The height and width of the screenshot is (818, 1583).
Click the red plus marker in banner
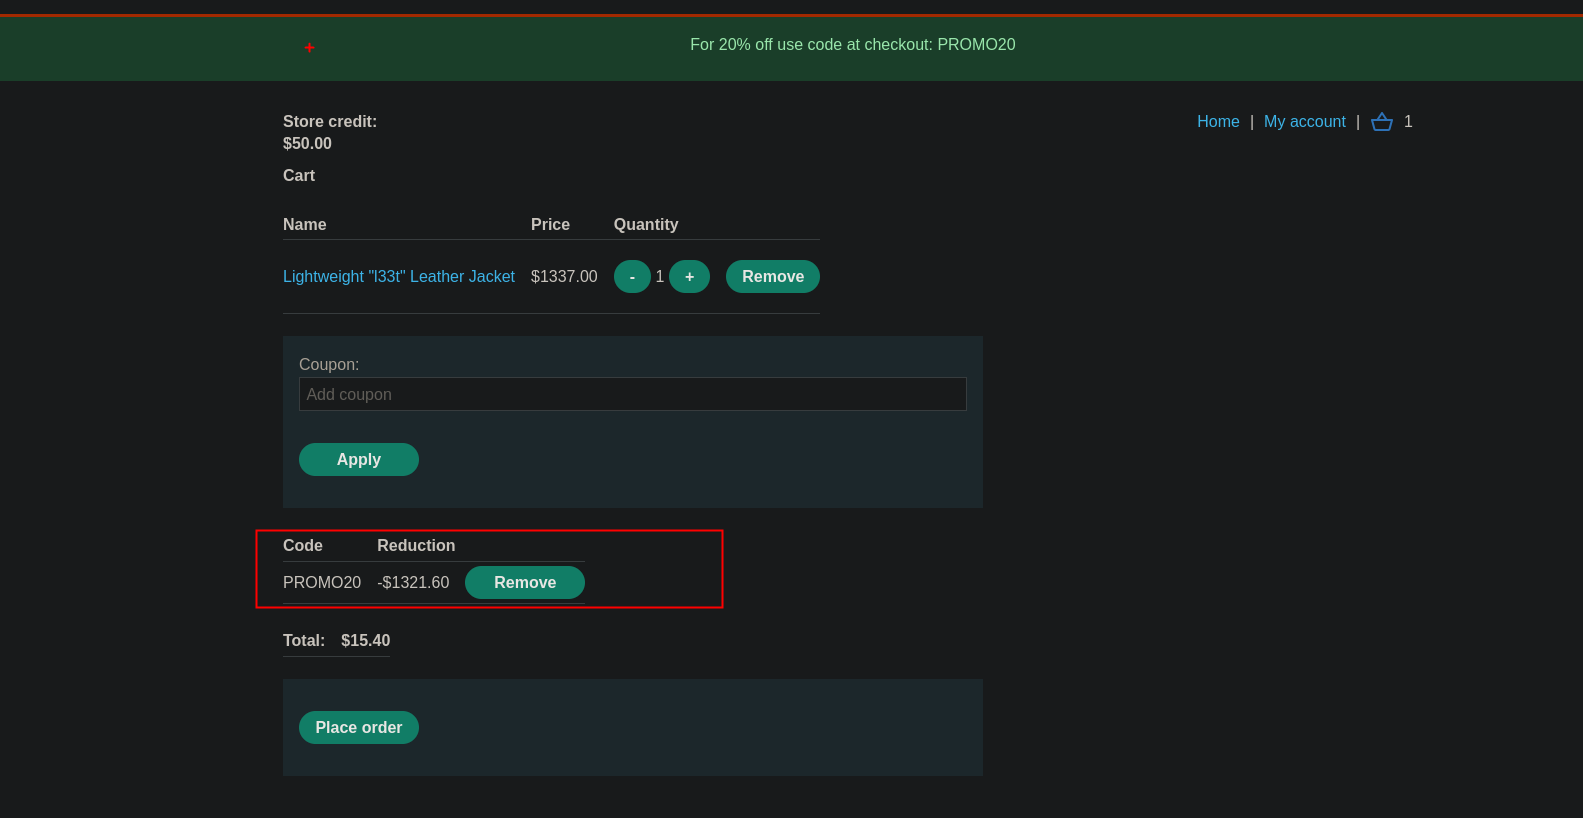coord(309,47)
